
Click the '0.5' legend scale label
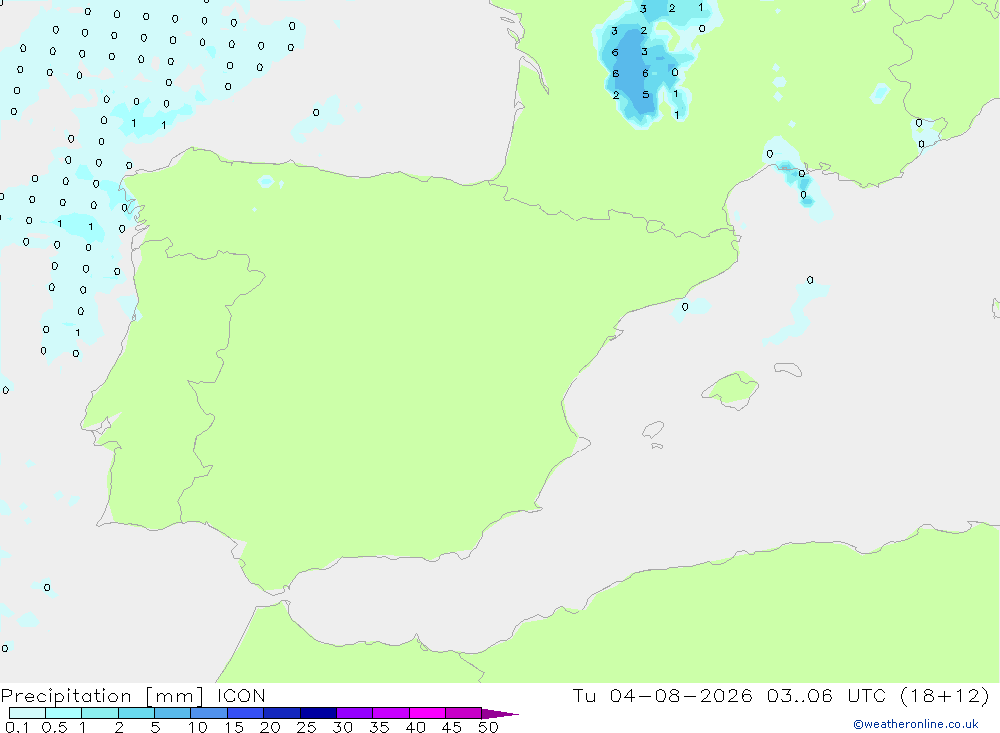pos(54,727)
